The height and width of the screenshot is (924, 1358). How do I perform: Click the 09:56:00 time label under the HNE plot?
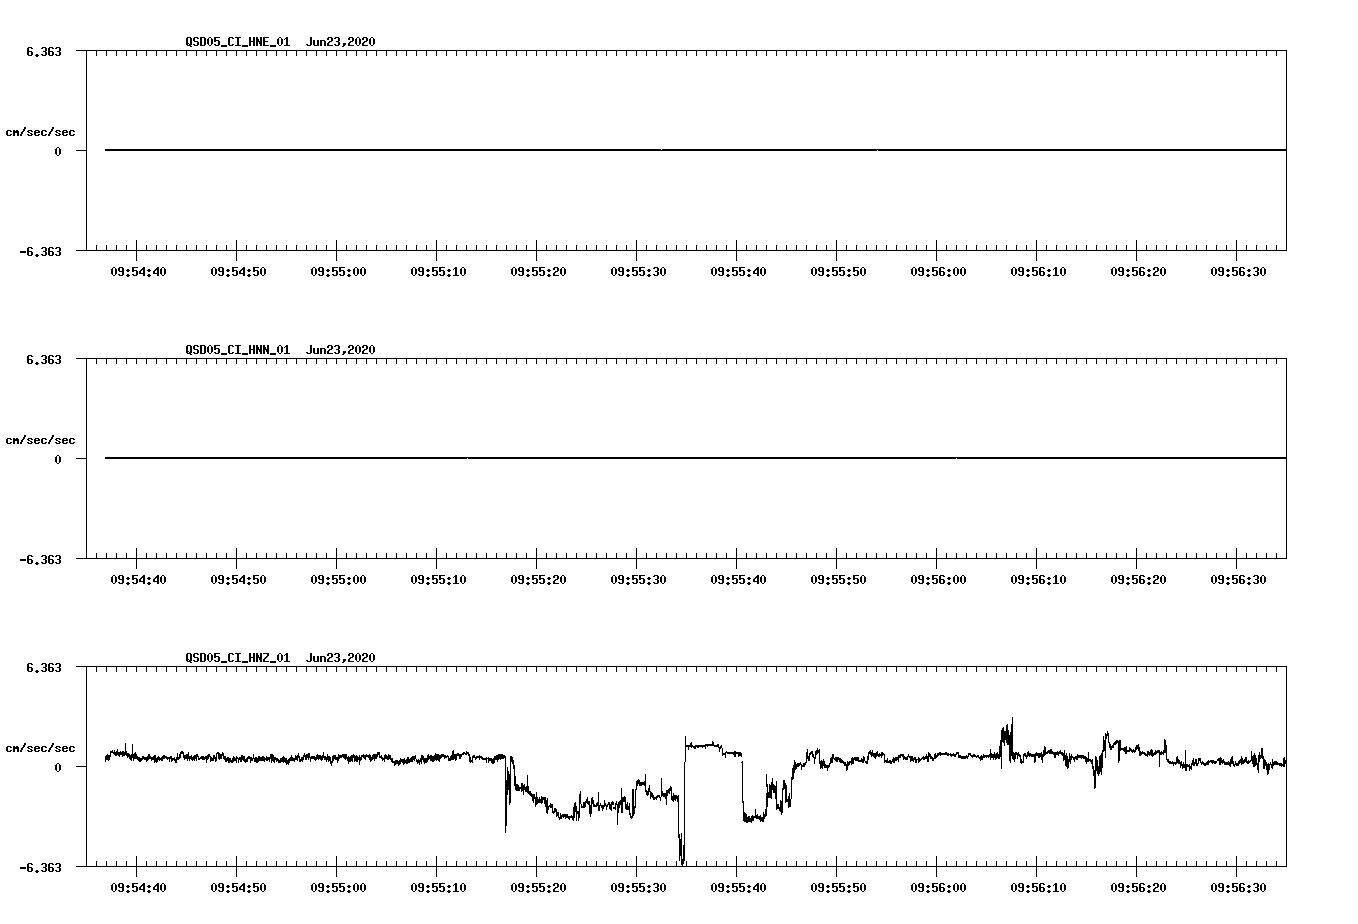click(938, 272)
